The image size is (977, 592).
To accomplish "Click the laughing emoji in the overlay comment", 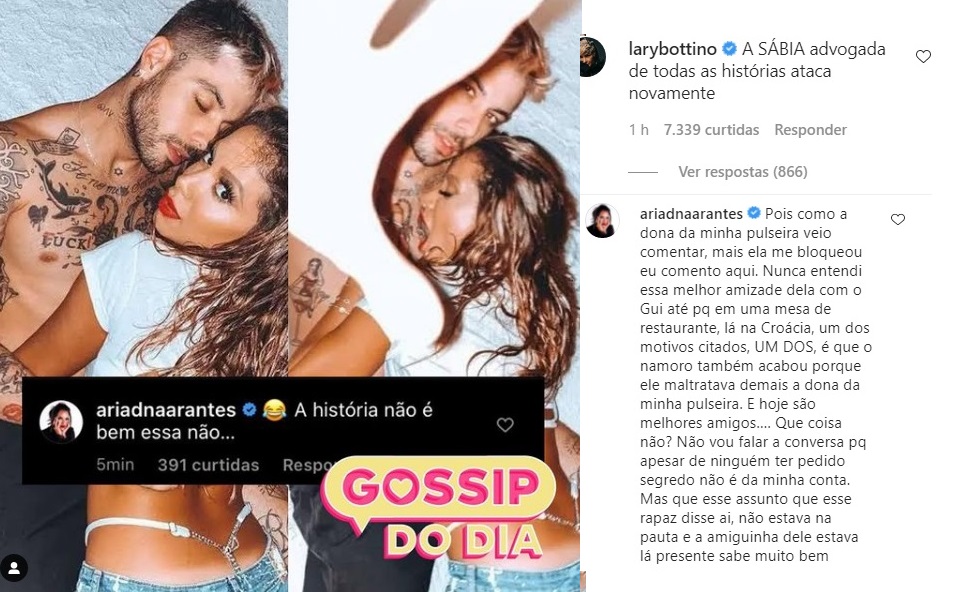I will (274, 410).
